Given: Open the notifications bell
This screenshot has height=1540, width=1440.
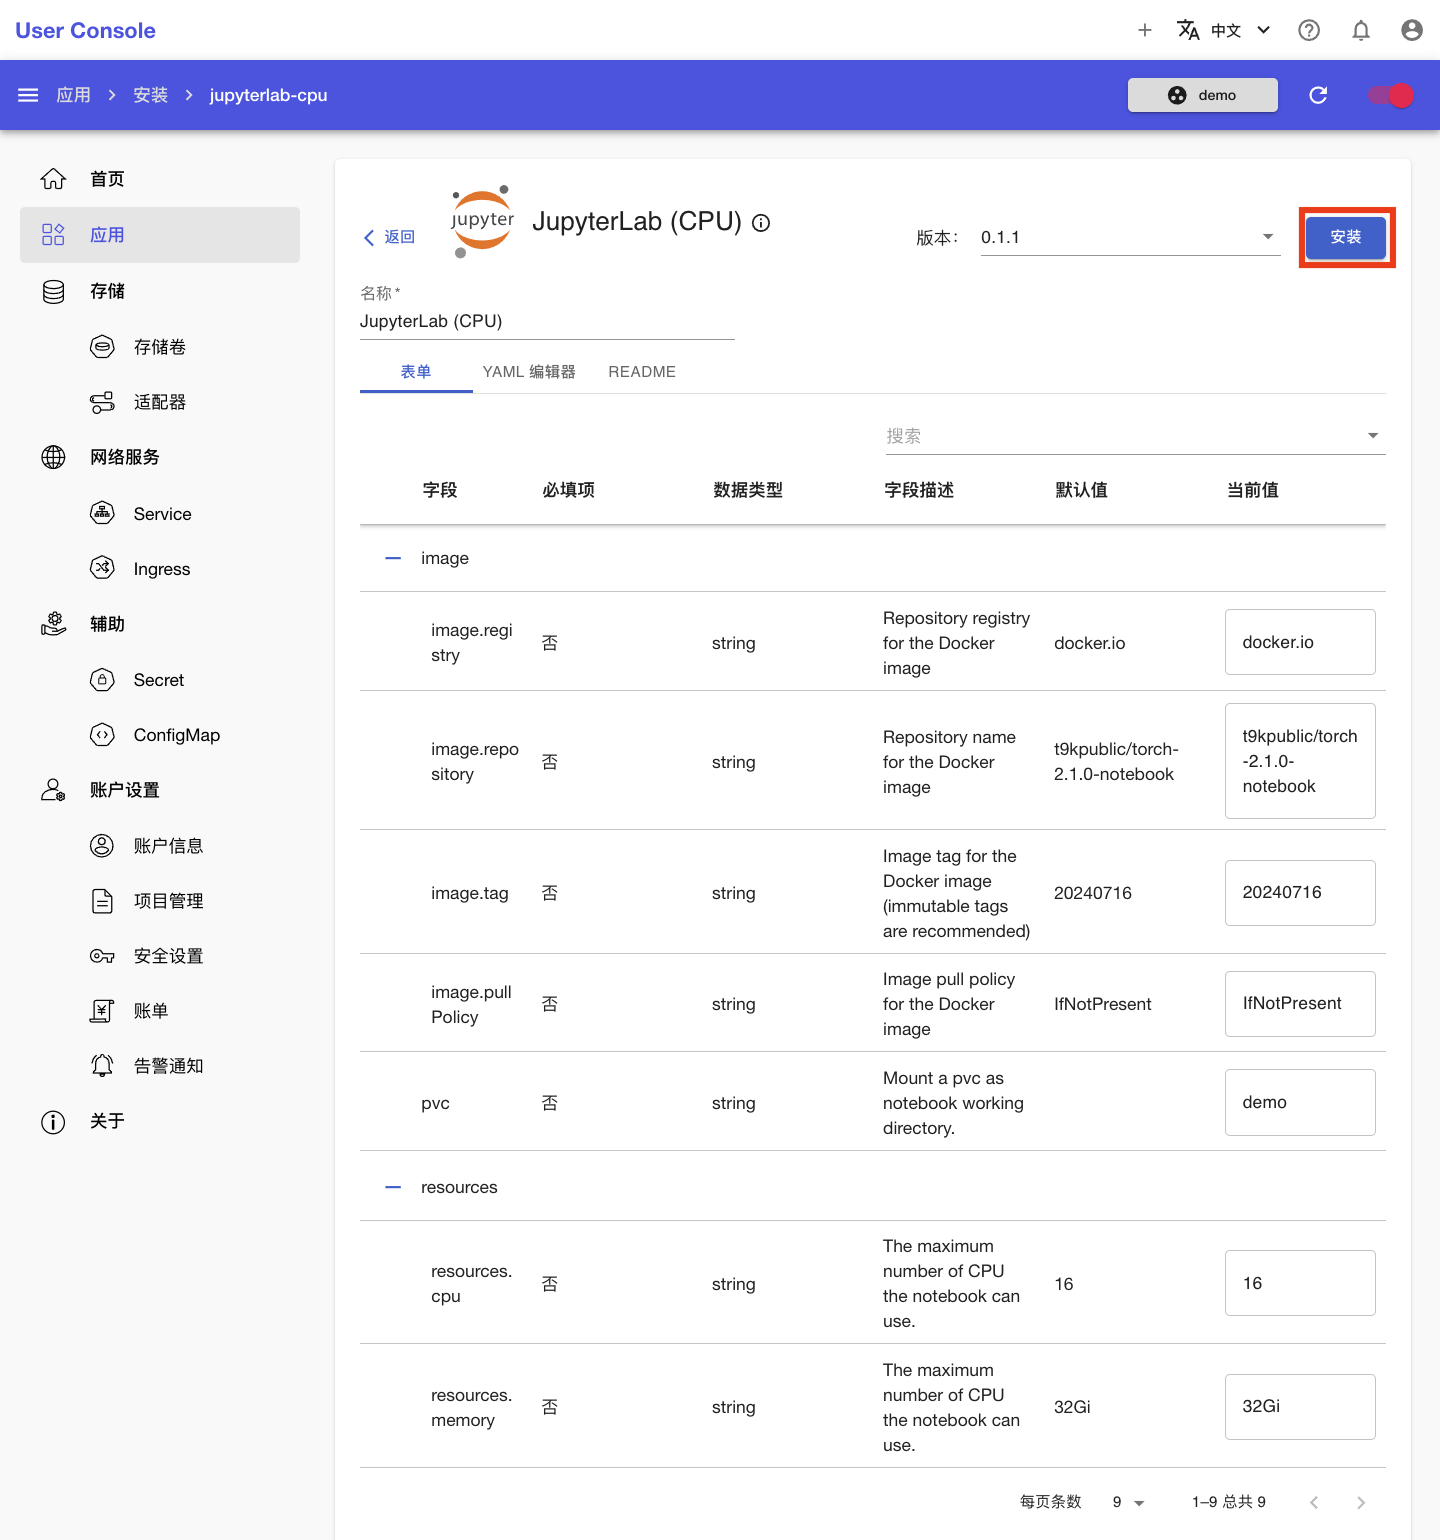Looking at the screenshot, I should pos(1361,30).
